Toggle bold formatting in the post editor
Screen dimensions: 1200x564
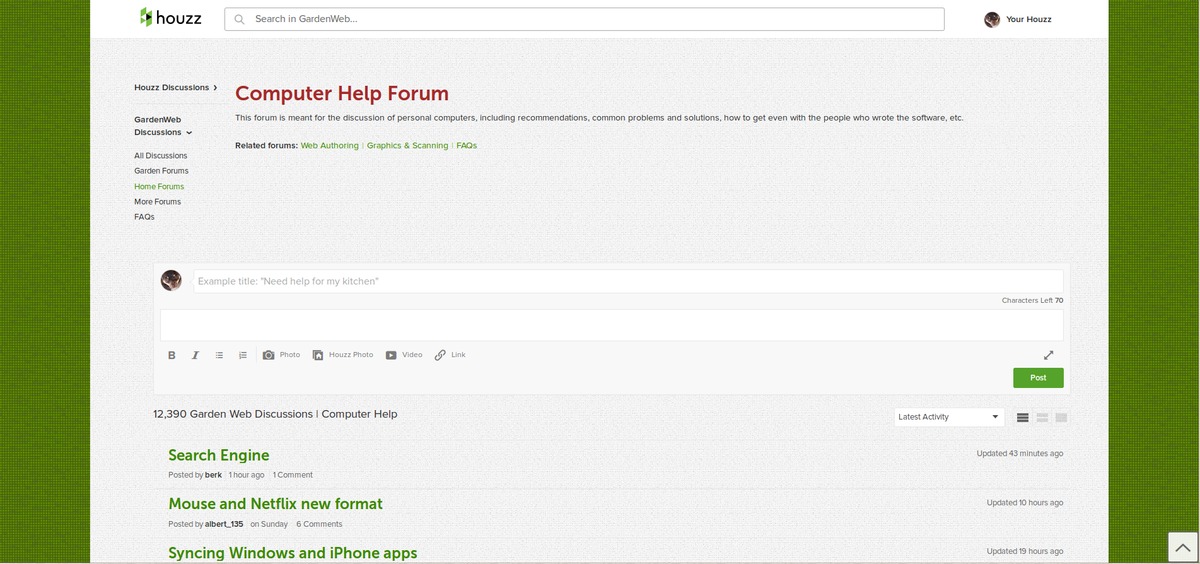tap(171, 355)
